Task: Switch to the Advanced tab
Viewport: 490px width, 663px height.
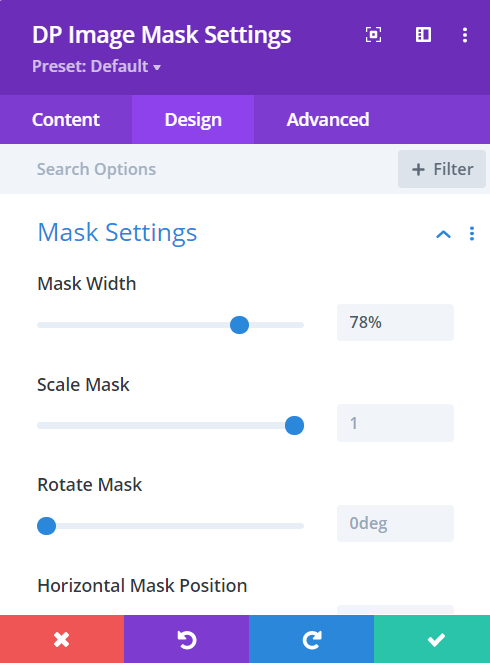Action: coord(328,120)
